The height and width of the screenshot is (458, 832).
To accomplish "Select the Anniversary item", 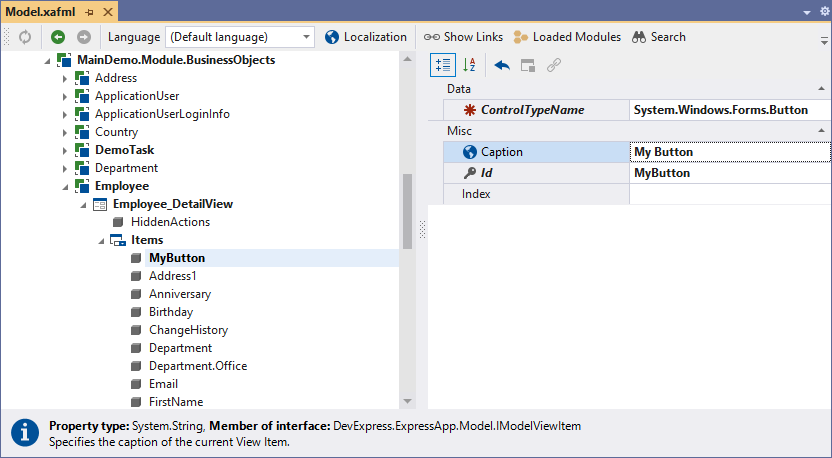I will [180, 294].
